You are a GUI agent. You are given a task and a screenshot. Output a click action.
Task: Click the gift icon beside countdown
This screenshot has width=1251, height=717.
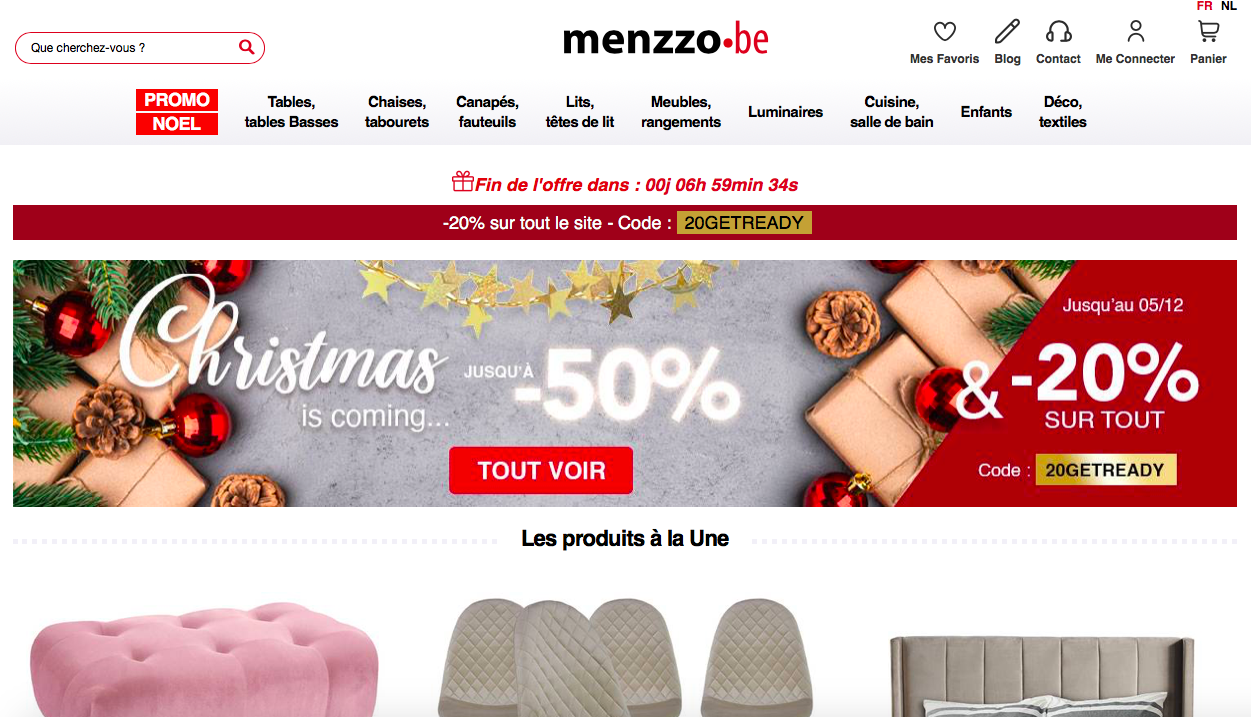point(462,182)
